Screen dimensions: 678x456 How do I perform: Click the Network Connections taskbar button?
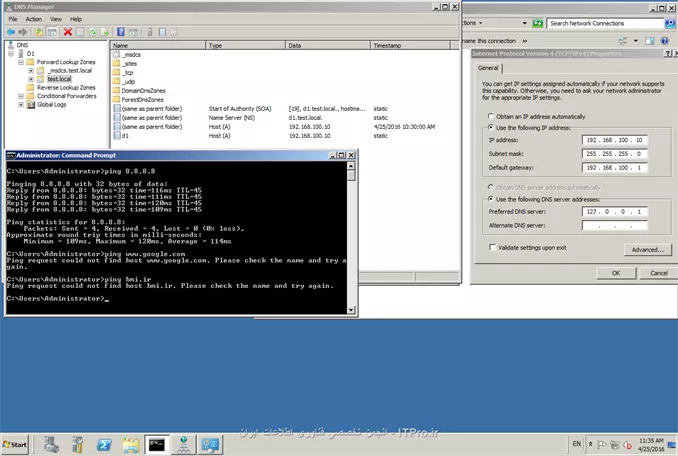(x=211, y=444)
